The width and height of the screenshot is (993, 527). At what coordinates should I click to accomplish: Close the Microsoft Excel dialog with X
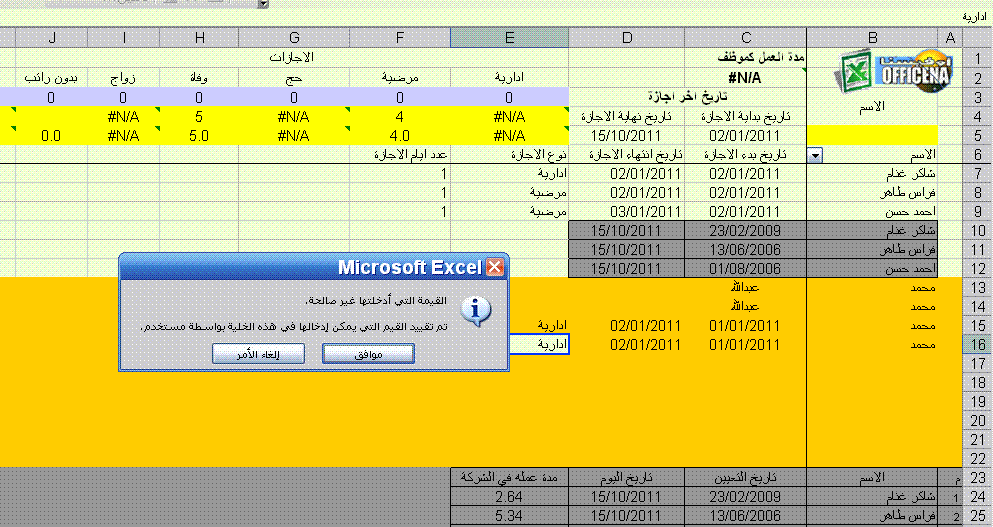coord(495,267)
